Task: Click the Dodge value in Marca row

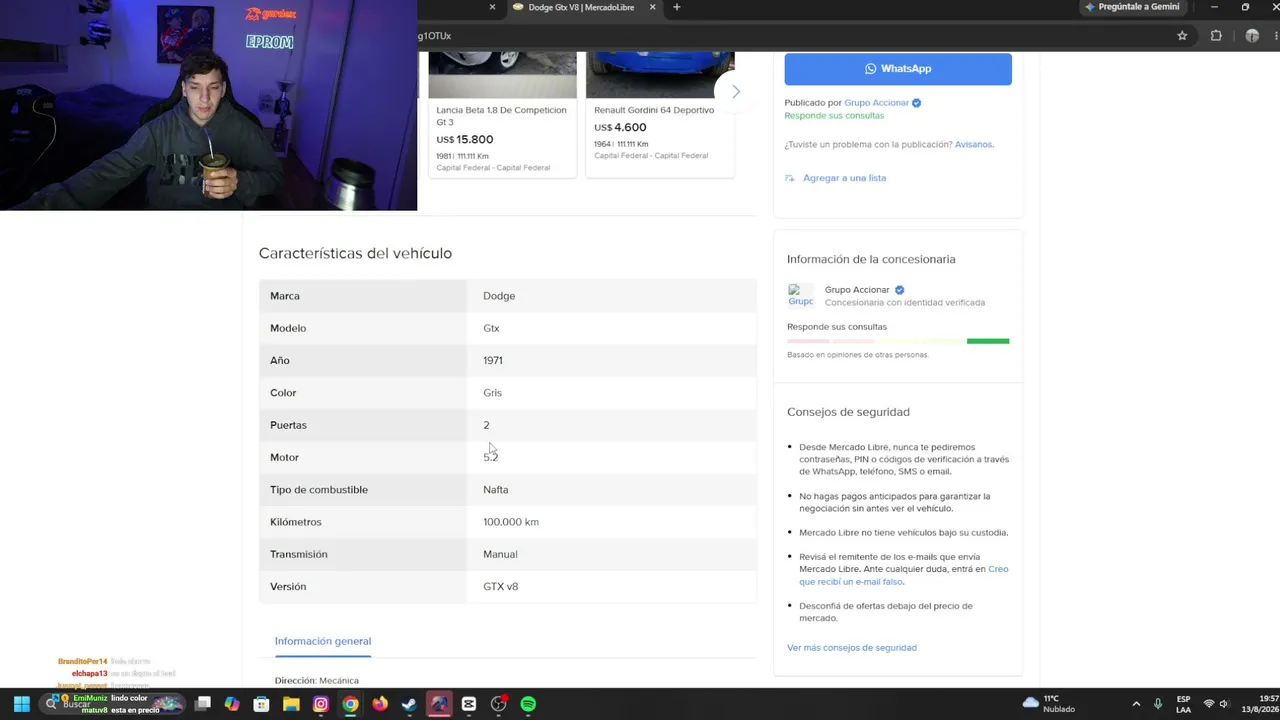Action: (x=499, y=296)
